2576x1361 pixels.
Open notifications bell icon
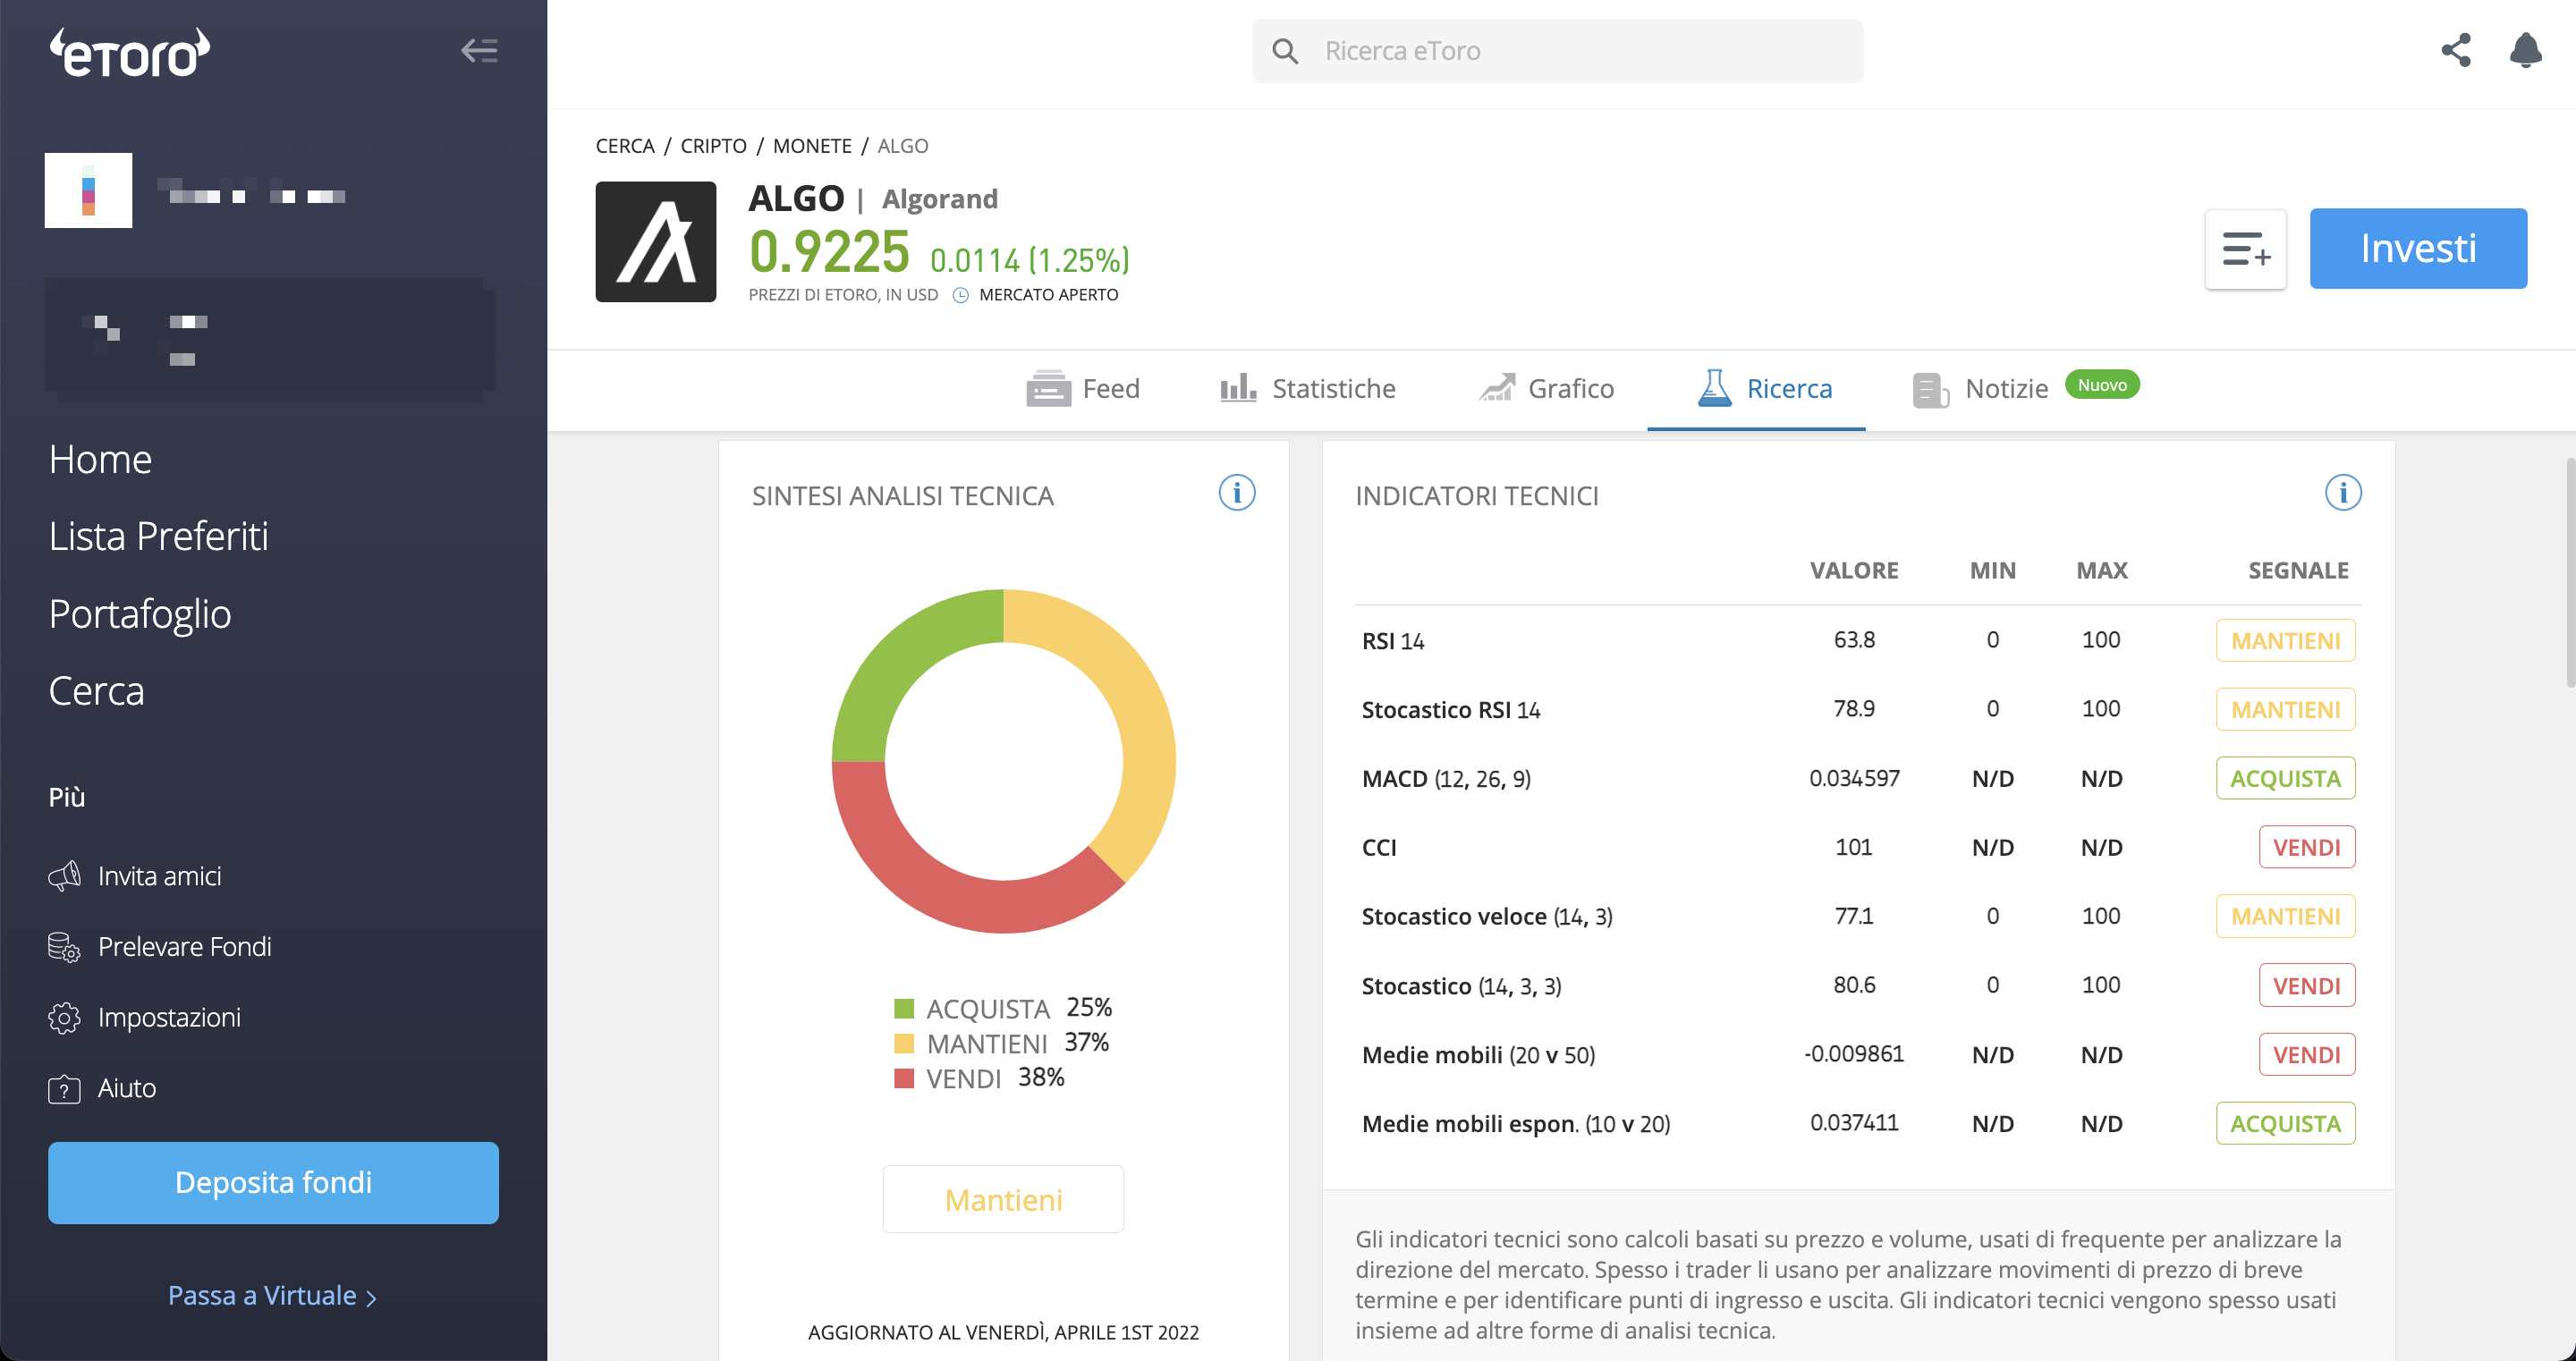(x=2525, y=50)
